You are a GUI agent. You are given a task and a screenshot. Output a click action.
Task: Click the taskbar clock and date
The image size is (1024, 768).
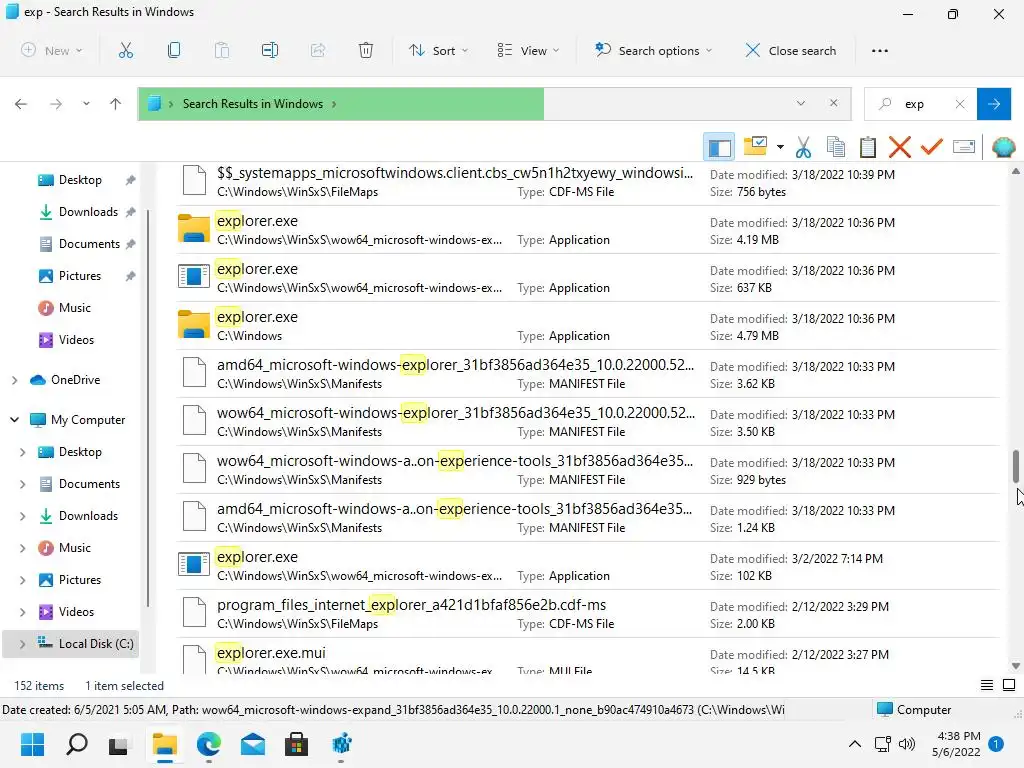coord(956,744)
